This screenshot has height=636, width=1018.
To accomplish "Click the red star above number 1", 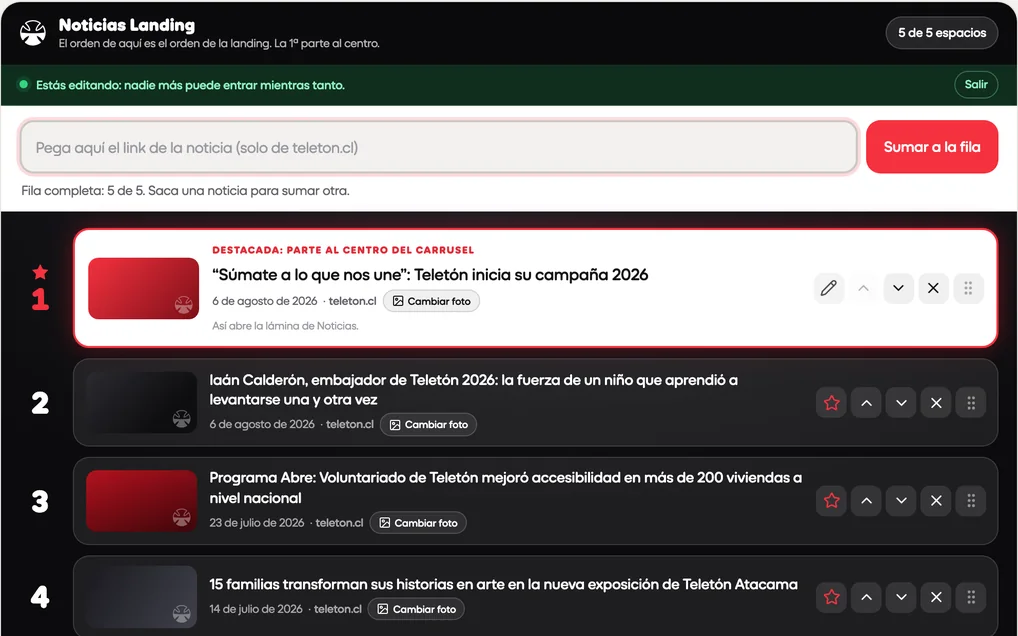I will [x=40, y=272].
